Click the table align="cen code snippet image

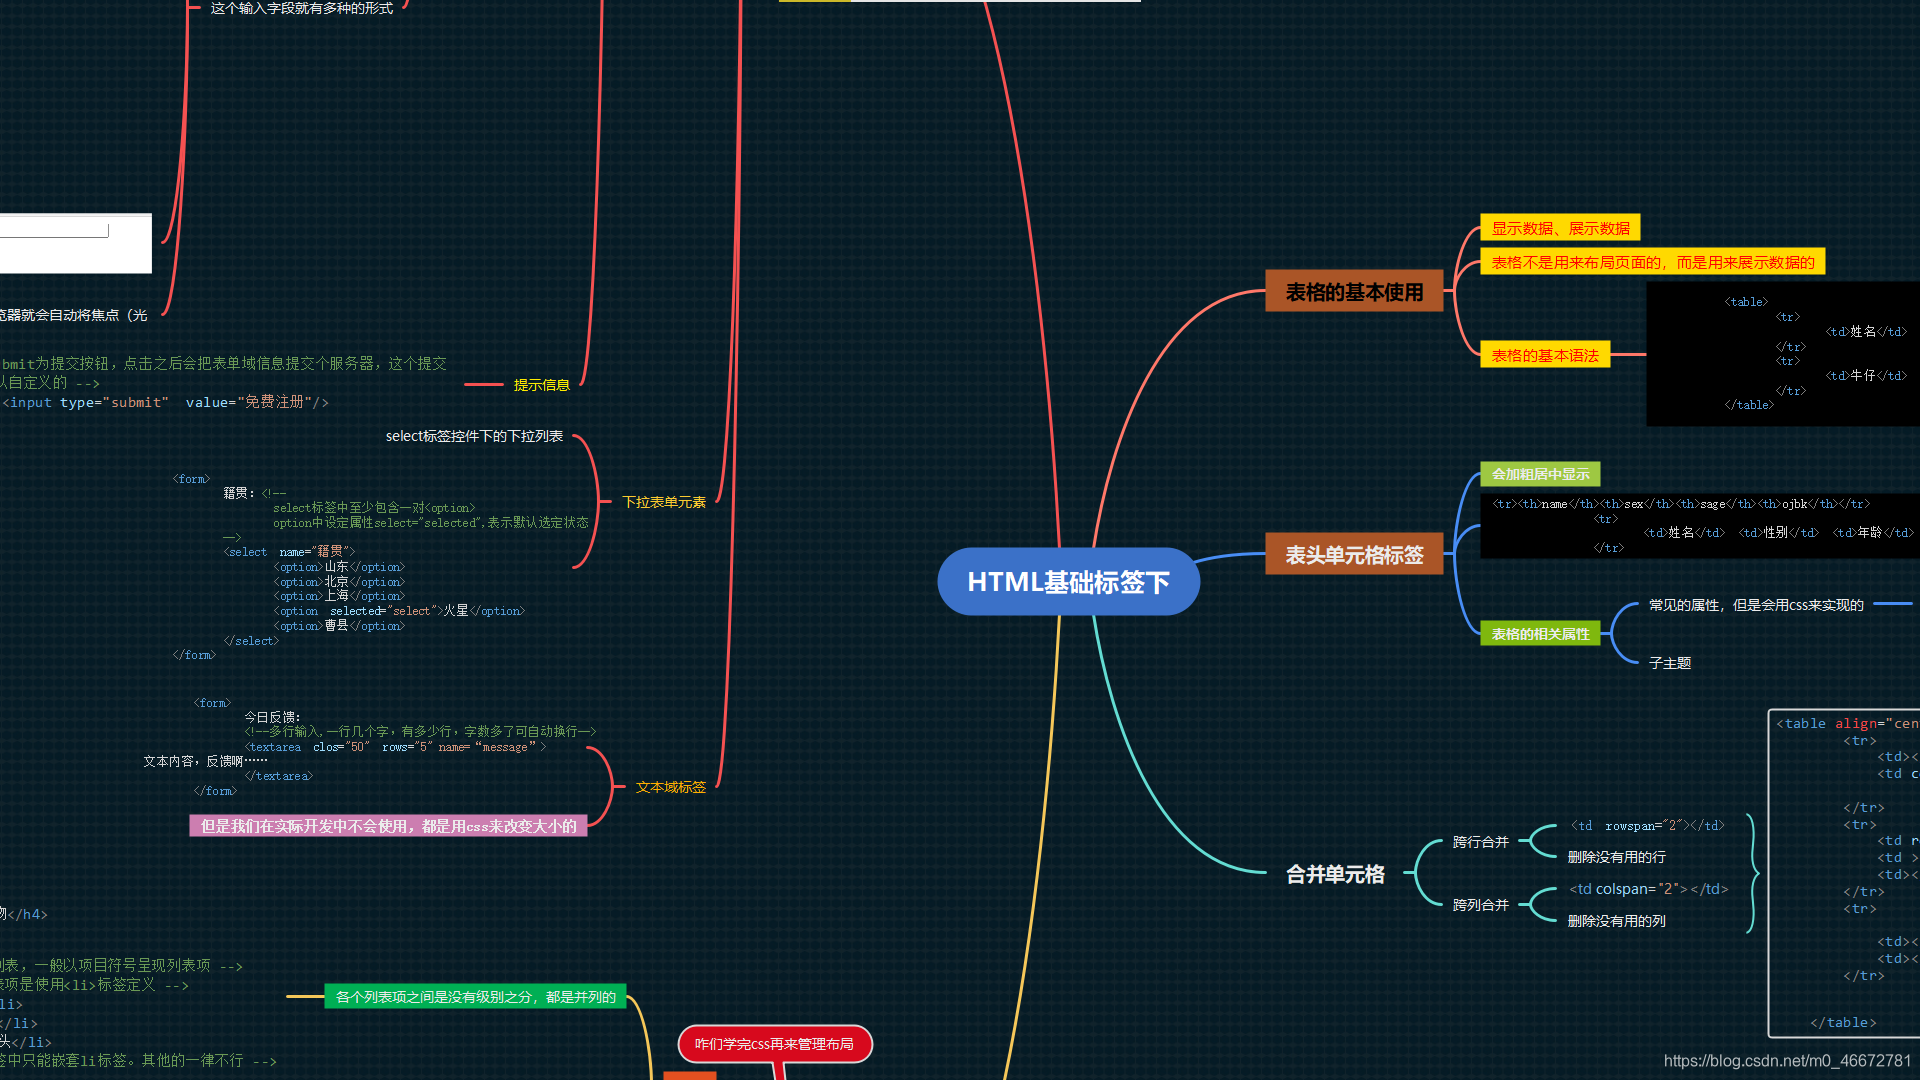(x=1844, y=875)
